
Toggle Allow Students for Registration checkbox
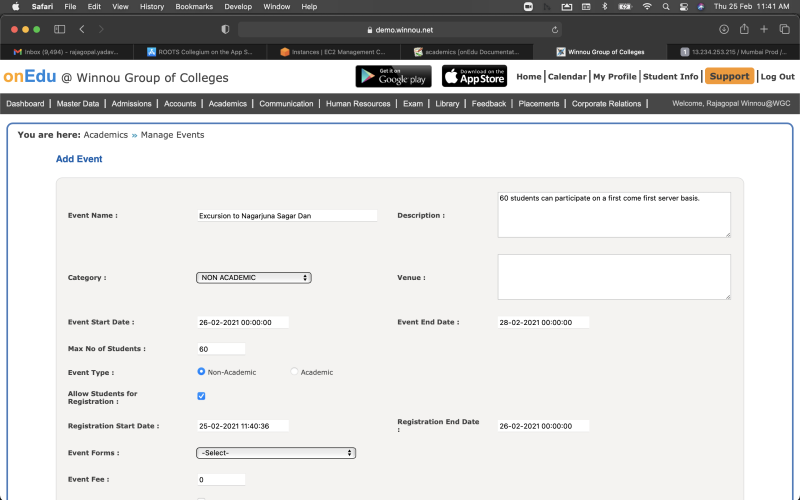201,396
